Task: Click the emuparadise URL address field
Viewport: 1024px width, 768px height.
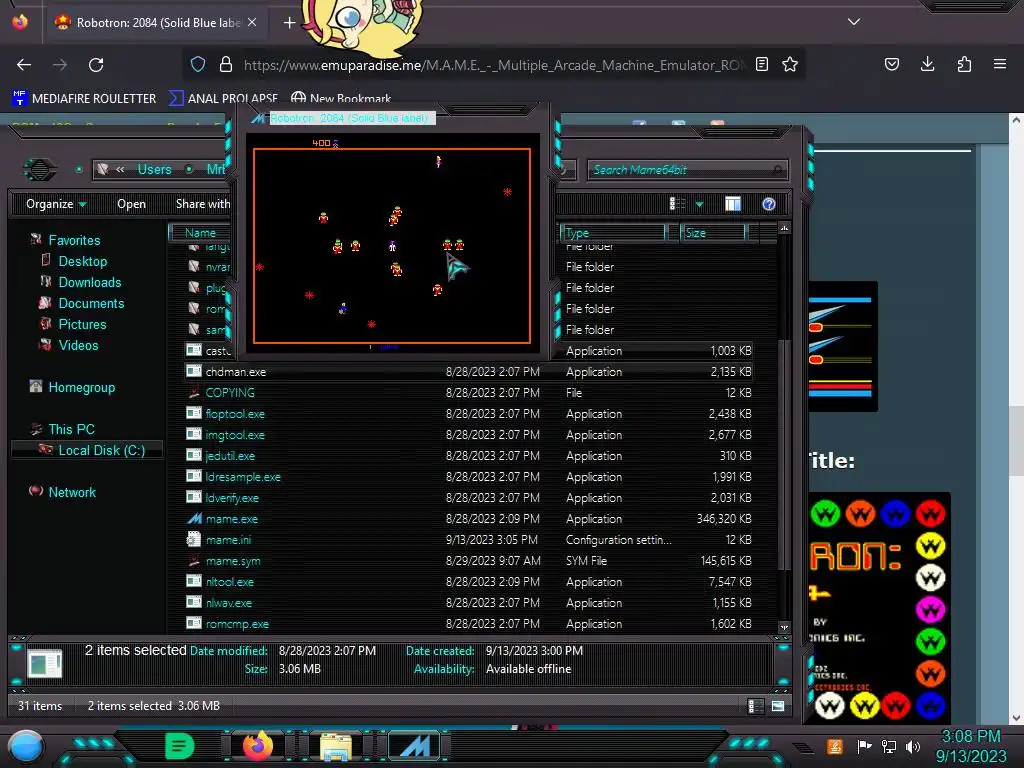Action: click(x=493, y=65)
